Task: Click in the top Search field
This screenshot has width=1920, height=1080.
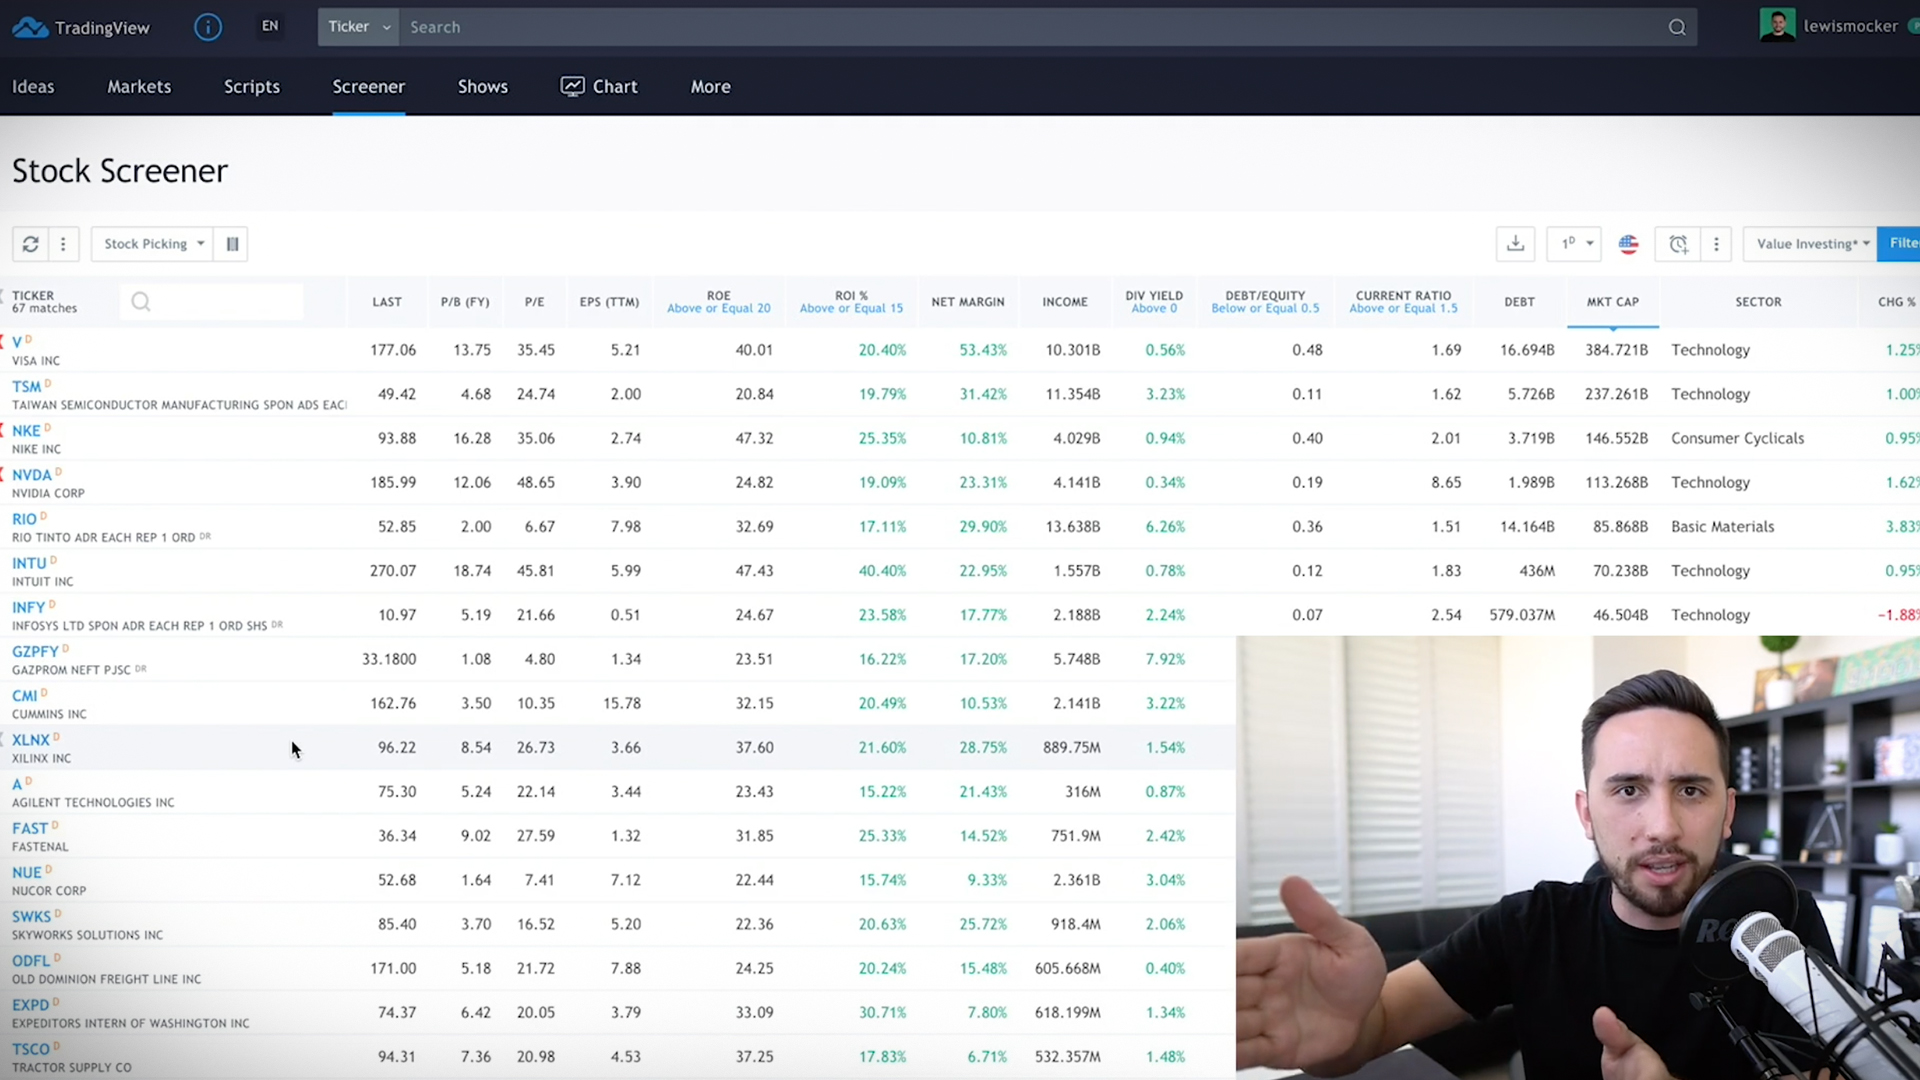Action: [1030, 27]
